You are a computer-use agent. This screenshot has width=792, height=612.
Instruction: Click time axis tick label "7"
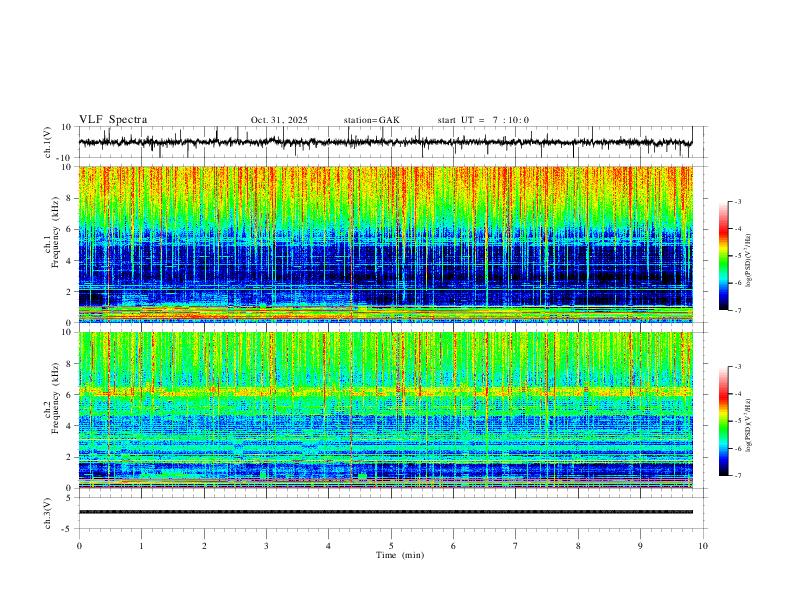[516, 546]
